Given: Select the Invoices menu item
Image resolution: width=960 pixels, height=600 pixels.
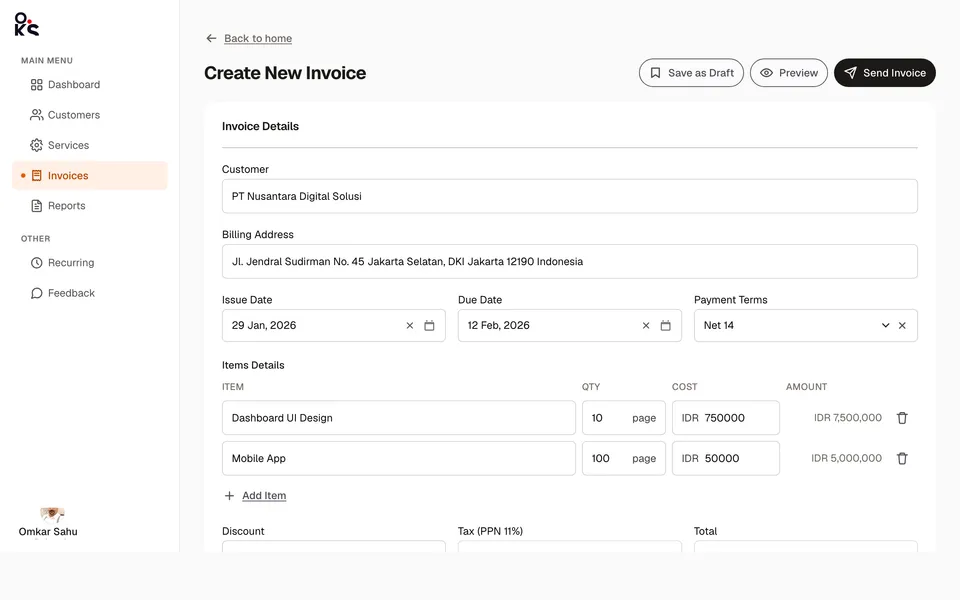Looking at the screenshot, I should [x=89, y=176].
